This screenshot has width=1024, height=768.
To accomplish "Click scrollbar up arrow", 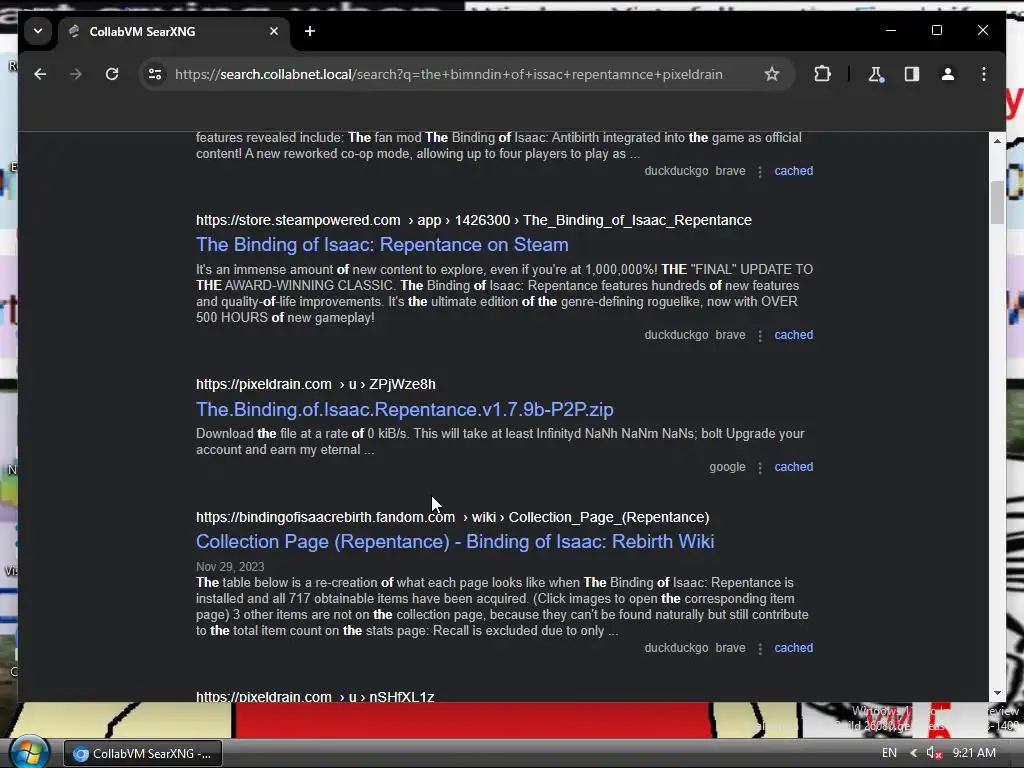I will [x=997, y=140].
